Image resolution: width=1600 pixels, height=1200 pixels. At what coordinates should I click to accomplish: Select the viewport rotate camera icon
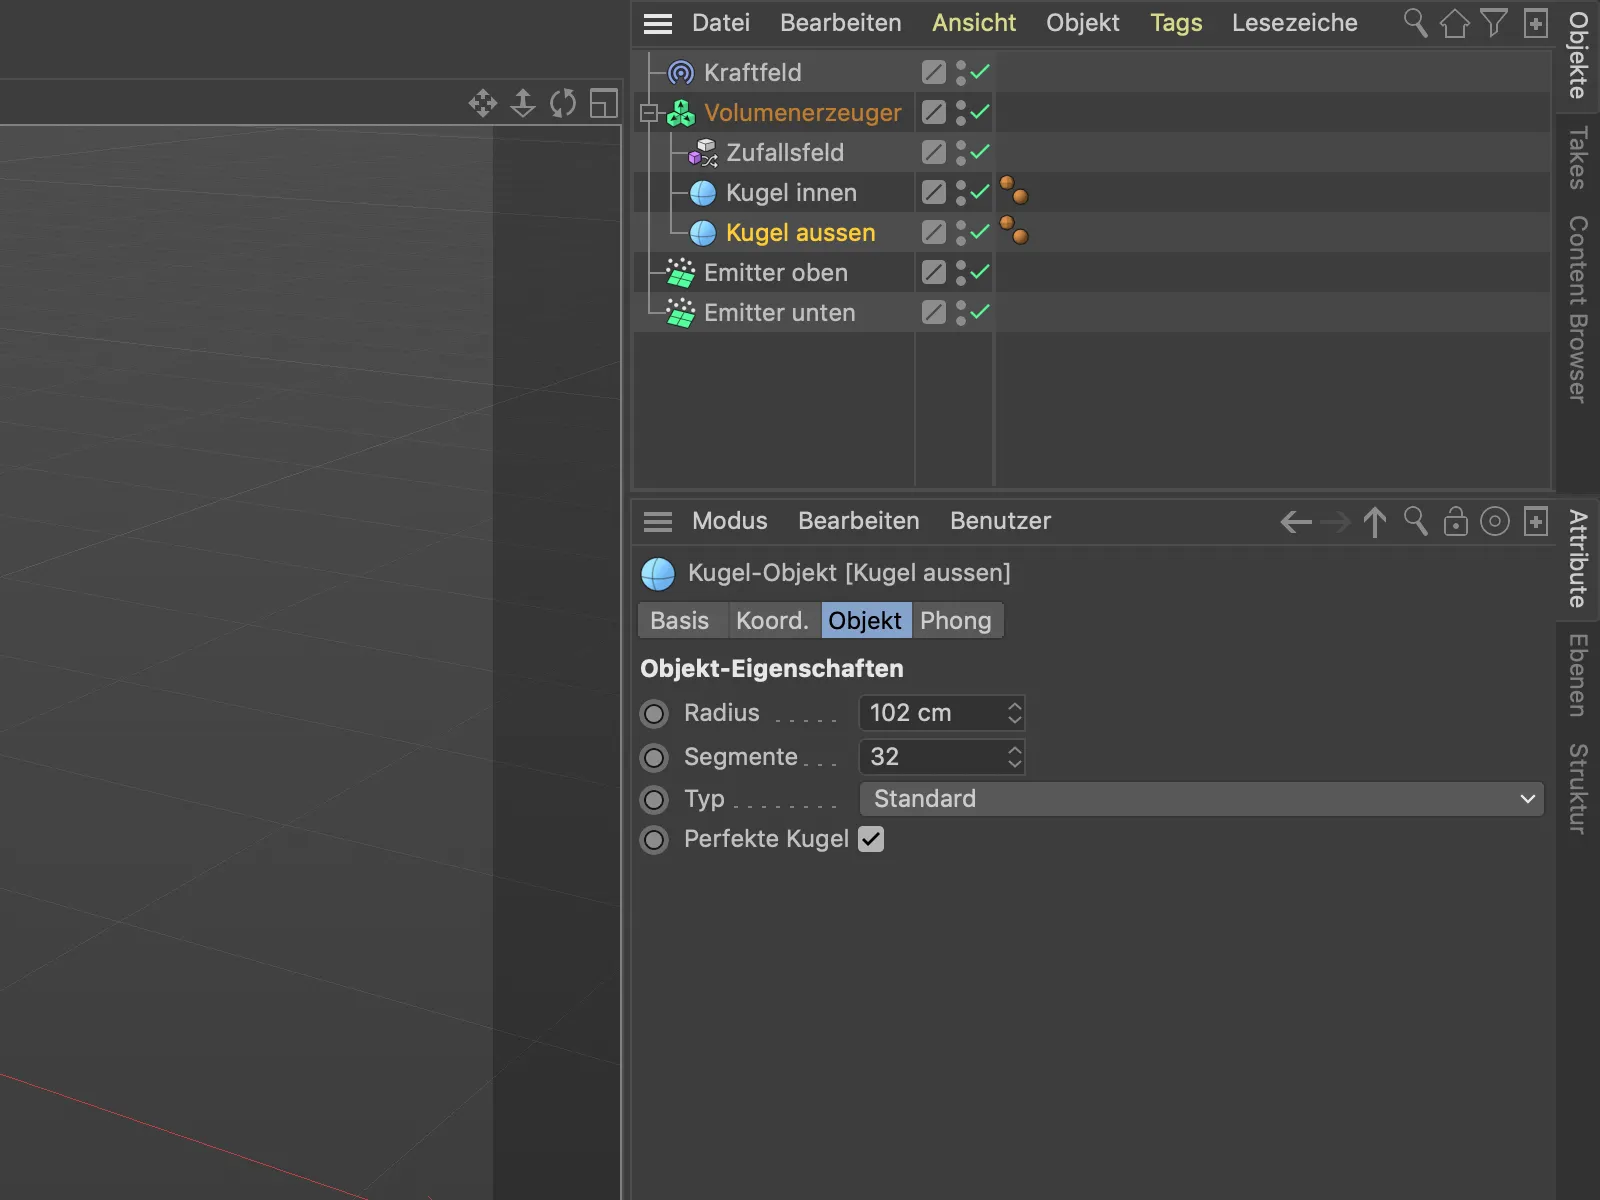(563, 103)
